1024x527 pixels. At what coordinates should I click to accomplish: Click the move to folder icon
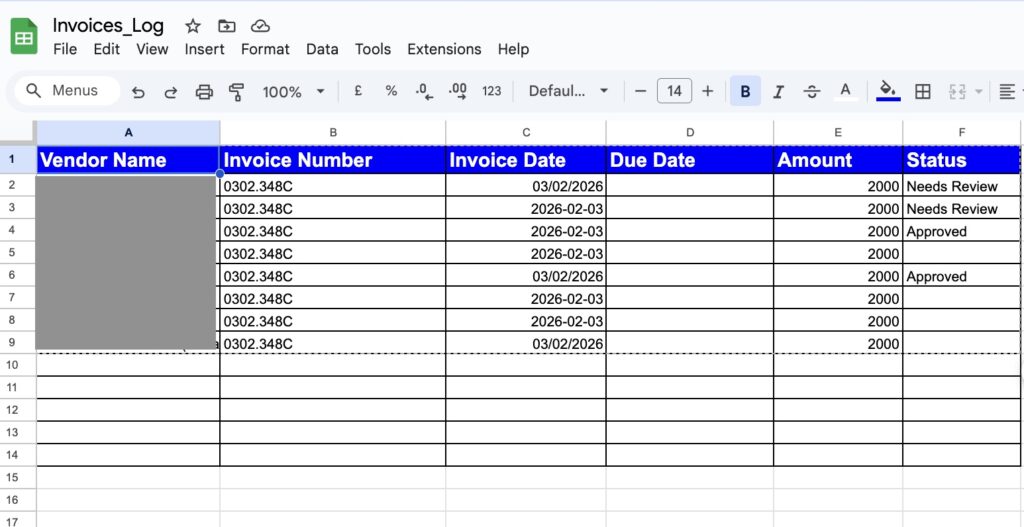227,26
